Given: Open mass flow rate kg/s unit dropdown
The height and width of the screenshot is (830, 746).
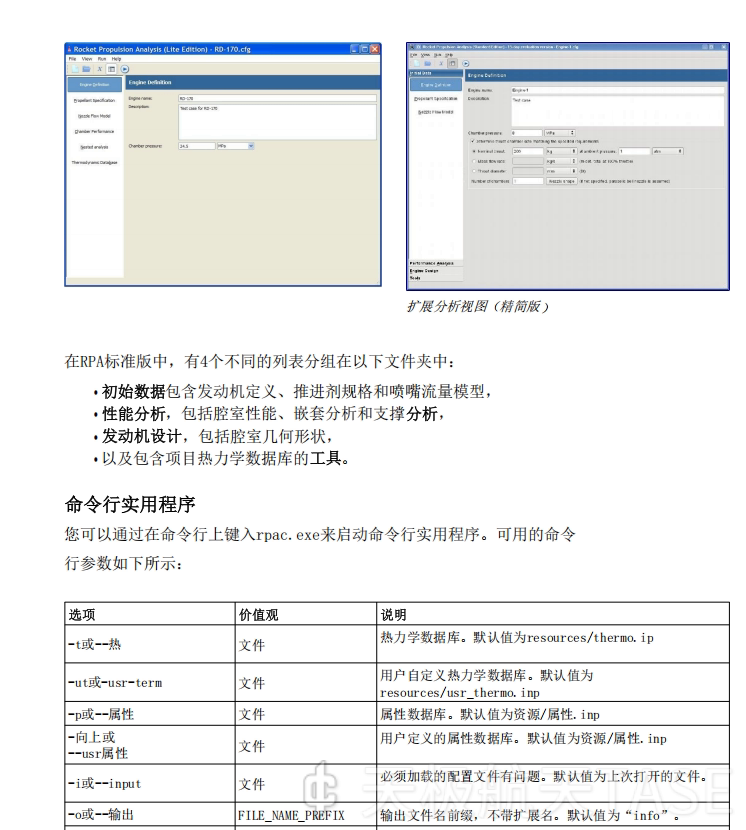Looking at the screenshot, I should click(562, 161).
